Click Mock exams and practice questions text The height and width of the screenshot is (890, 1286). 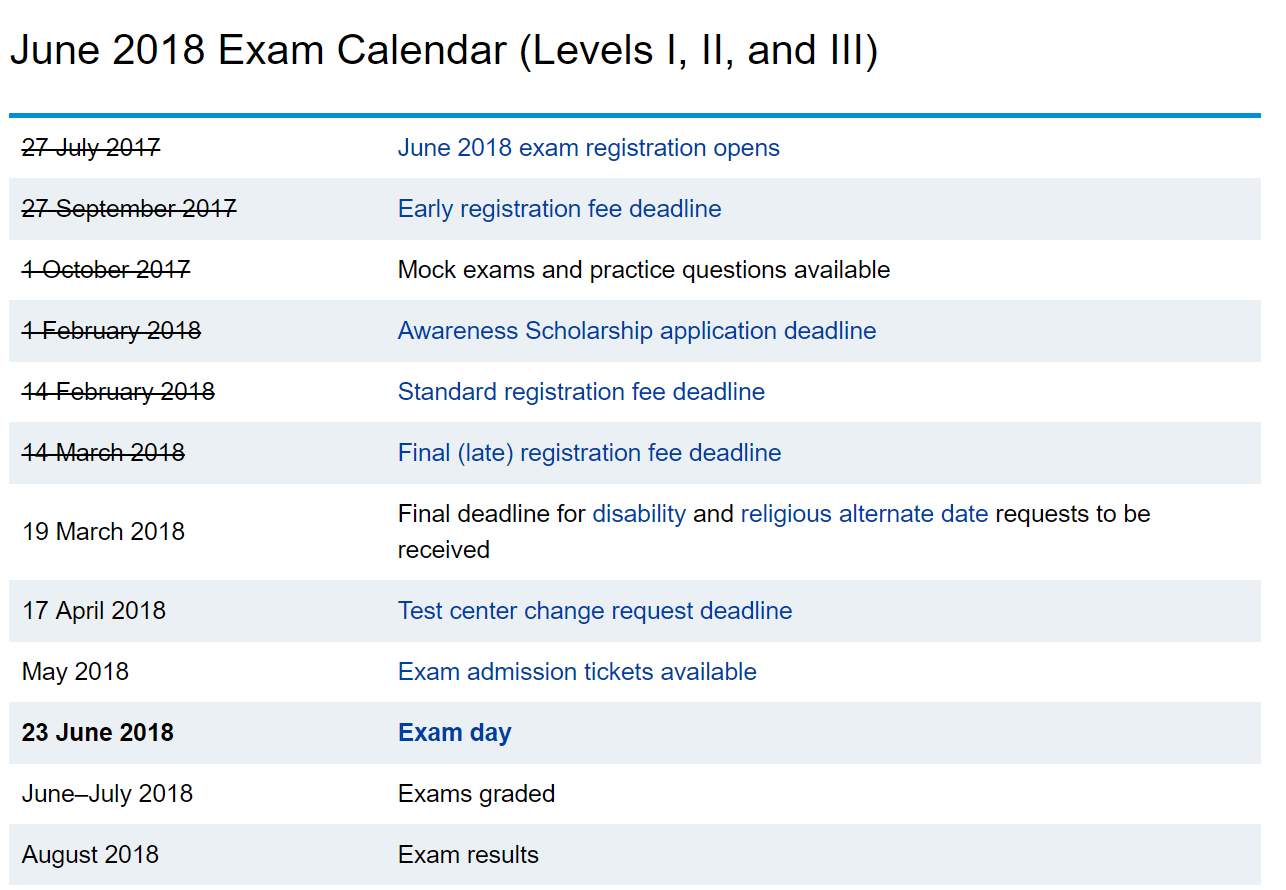(x=643, y=270)
